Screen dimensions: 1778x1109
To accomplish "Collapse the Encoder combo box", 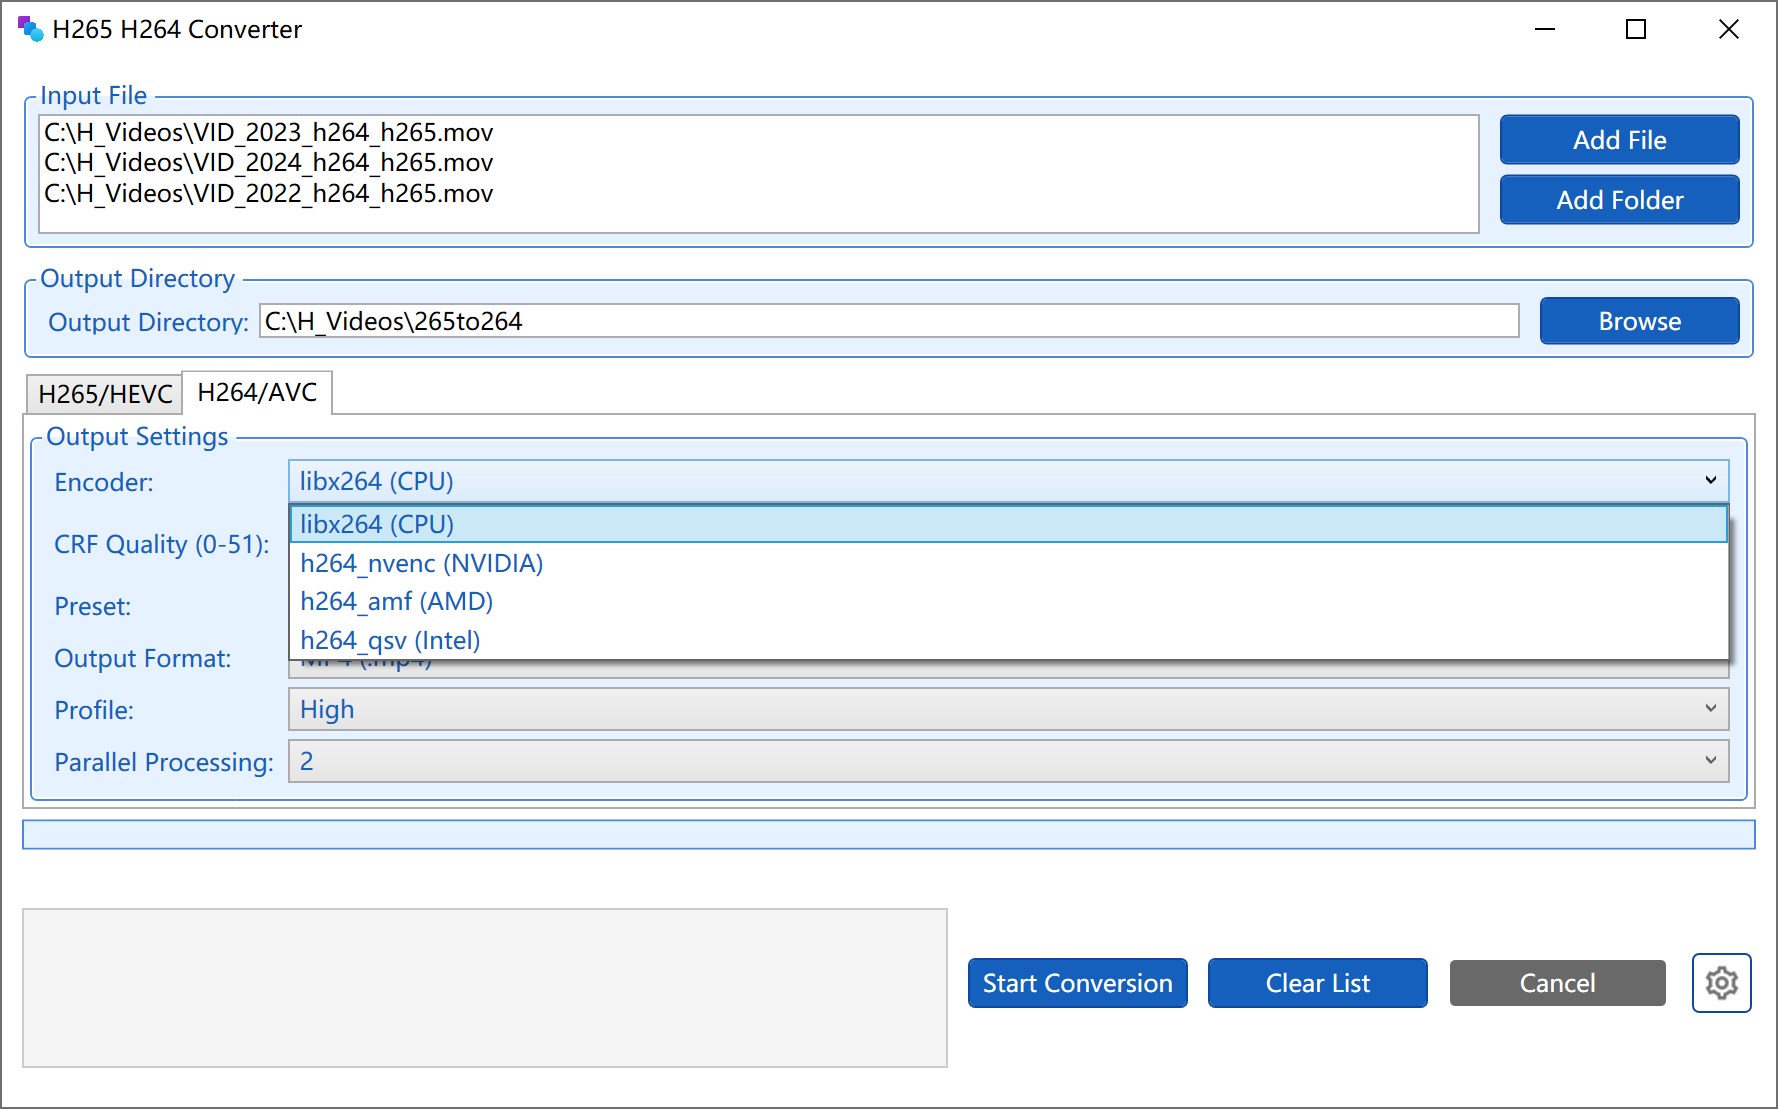I will [1008, 481].
